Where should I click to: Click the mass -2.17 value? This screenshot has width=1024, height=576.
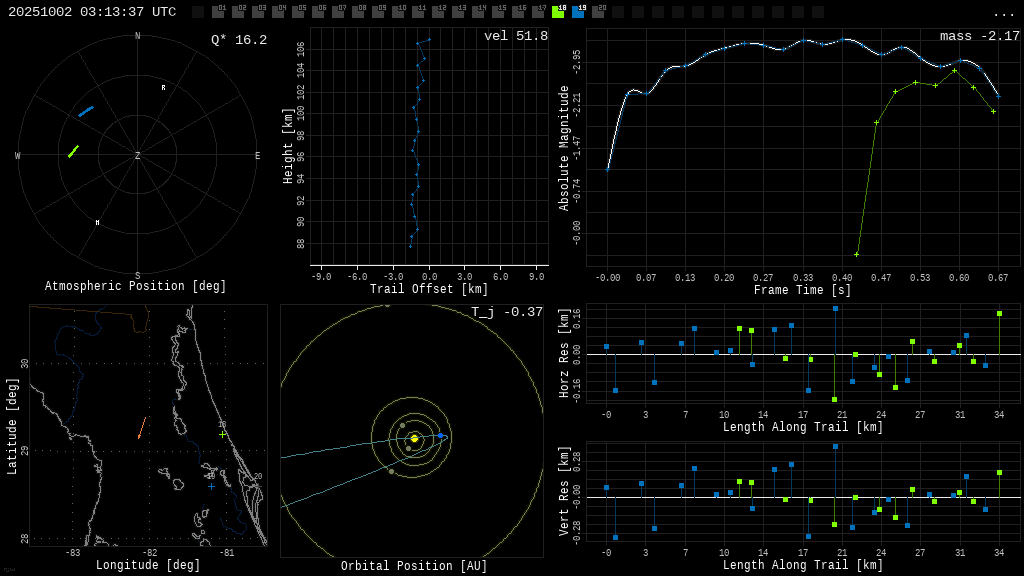(980, 36)
